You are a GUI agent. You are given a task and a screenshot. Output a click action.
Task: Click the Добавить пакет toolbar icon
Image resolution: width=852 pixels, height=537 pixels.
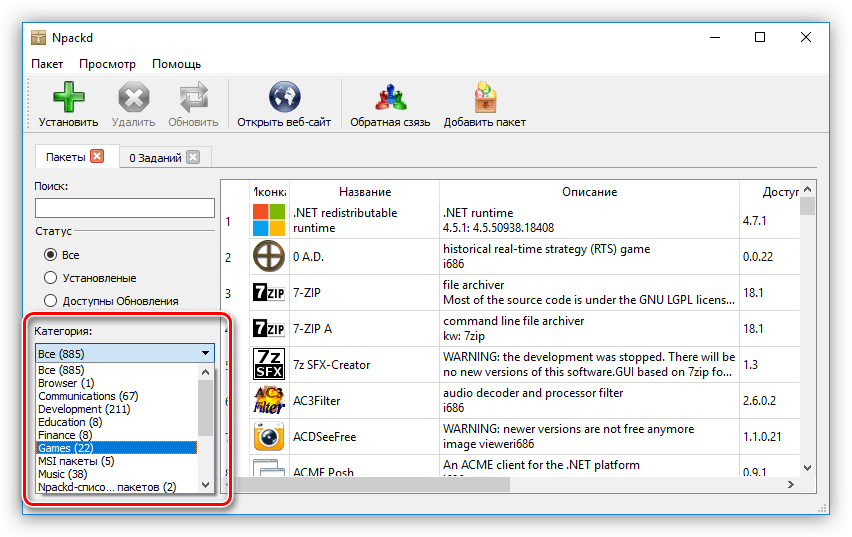[484, 99]
